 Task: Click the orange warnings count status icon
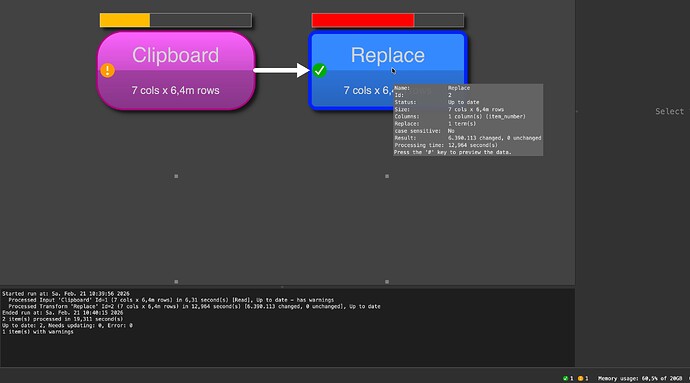[x=580, y=378]
